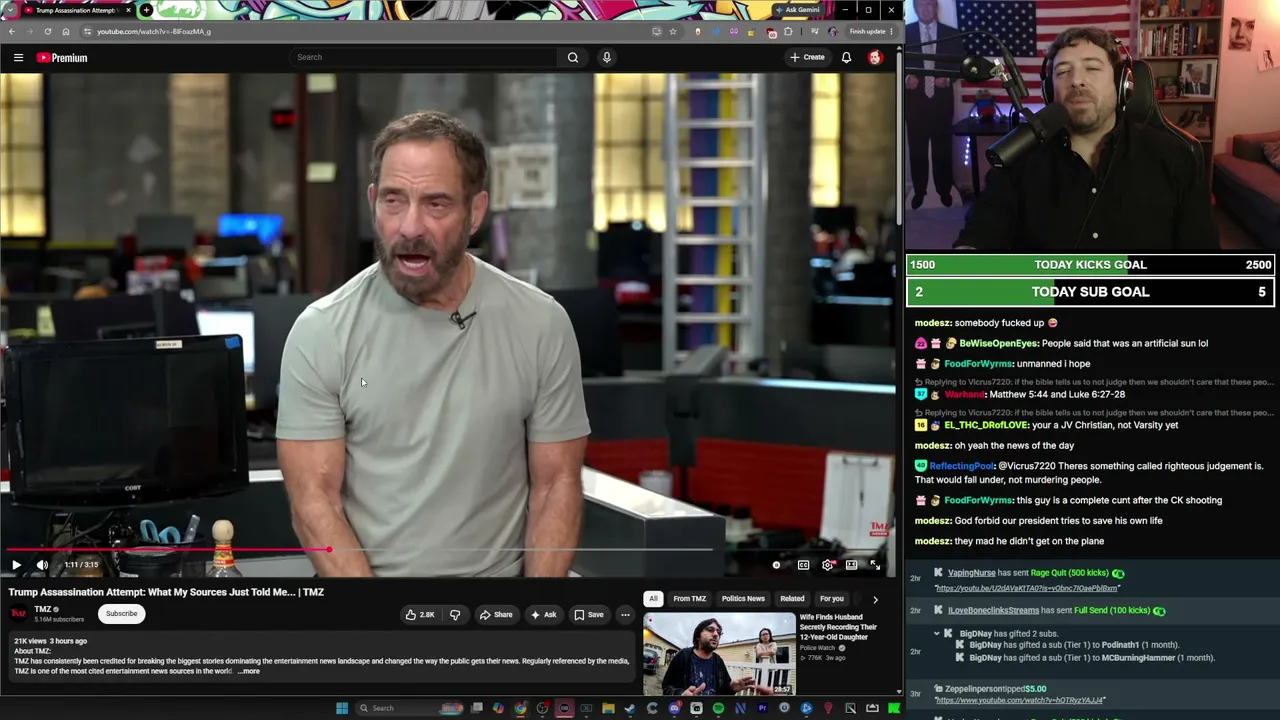
Task: Open the Zeppelinperson tip YouTube link
Action: pos(1019,700)
